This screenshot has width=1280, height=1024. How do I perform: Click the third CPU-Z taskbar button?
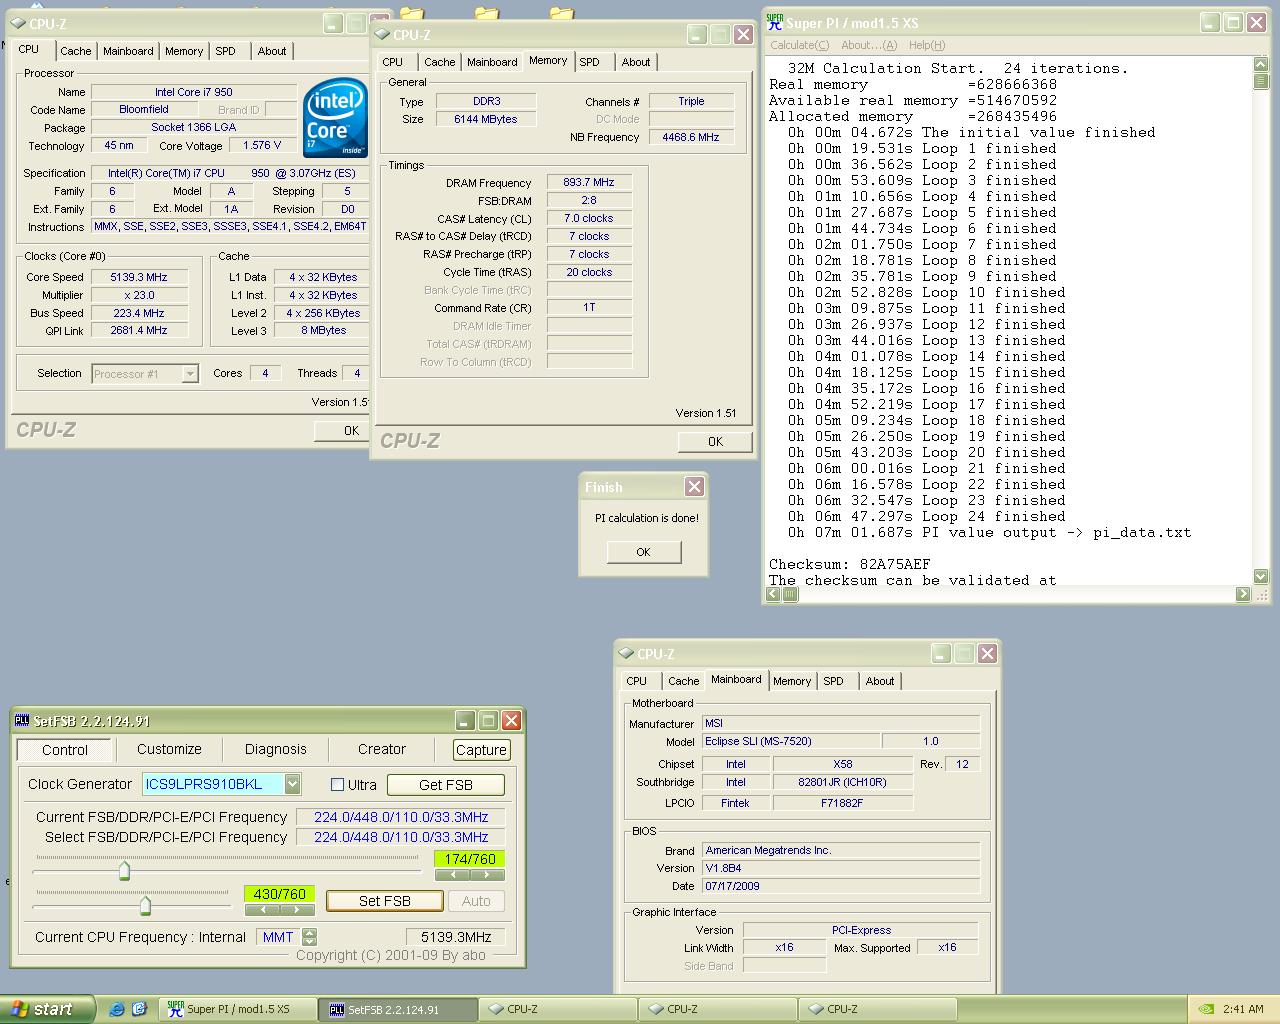[x=878, y=1009]
